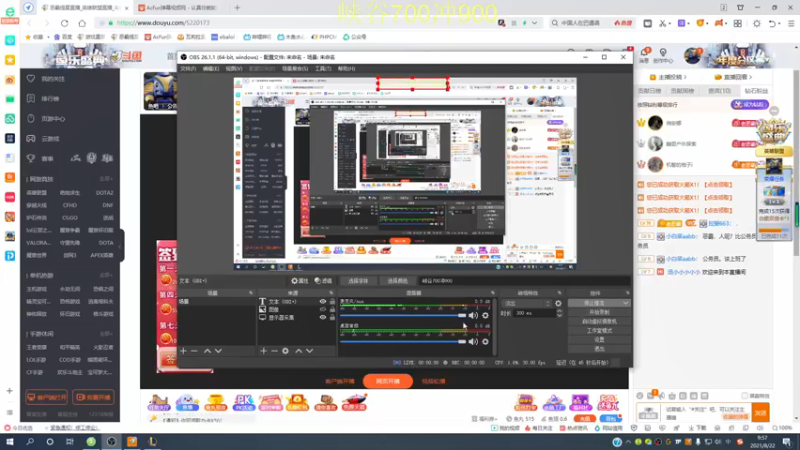Remove scene using the minus icon
The height and width of the screenshot is (450, 800).
194,351
